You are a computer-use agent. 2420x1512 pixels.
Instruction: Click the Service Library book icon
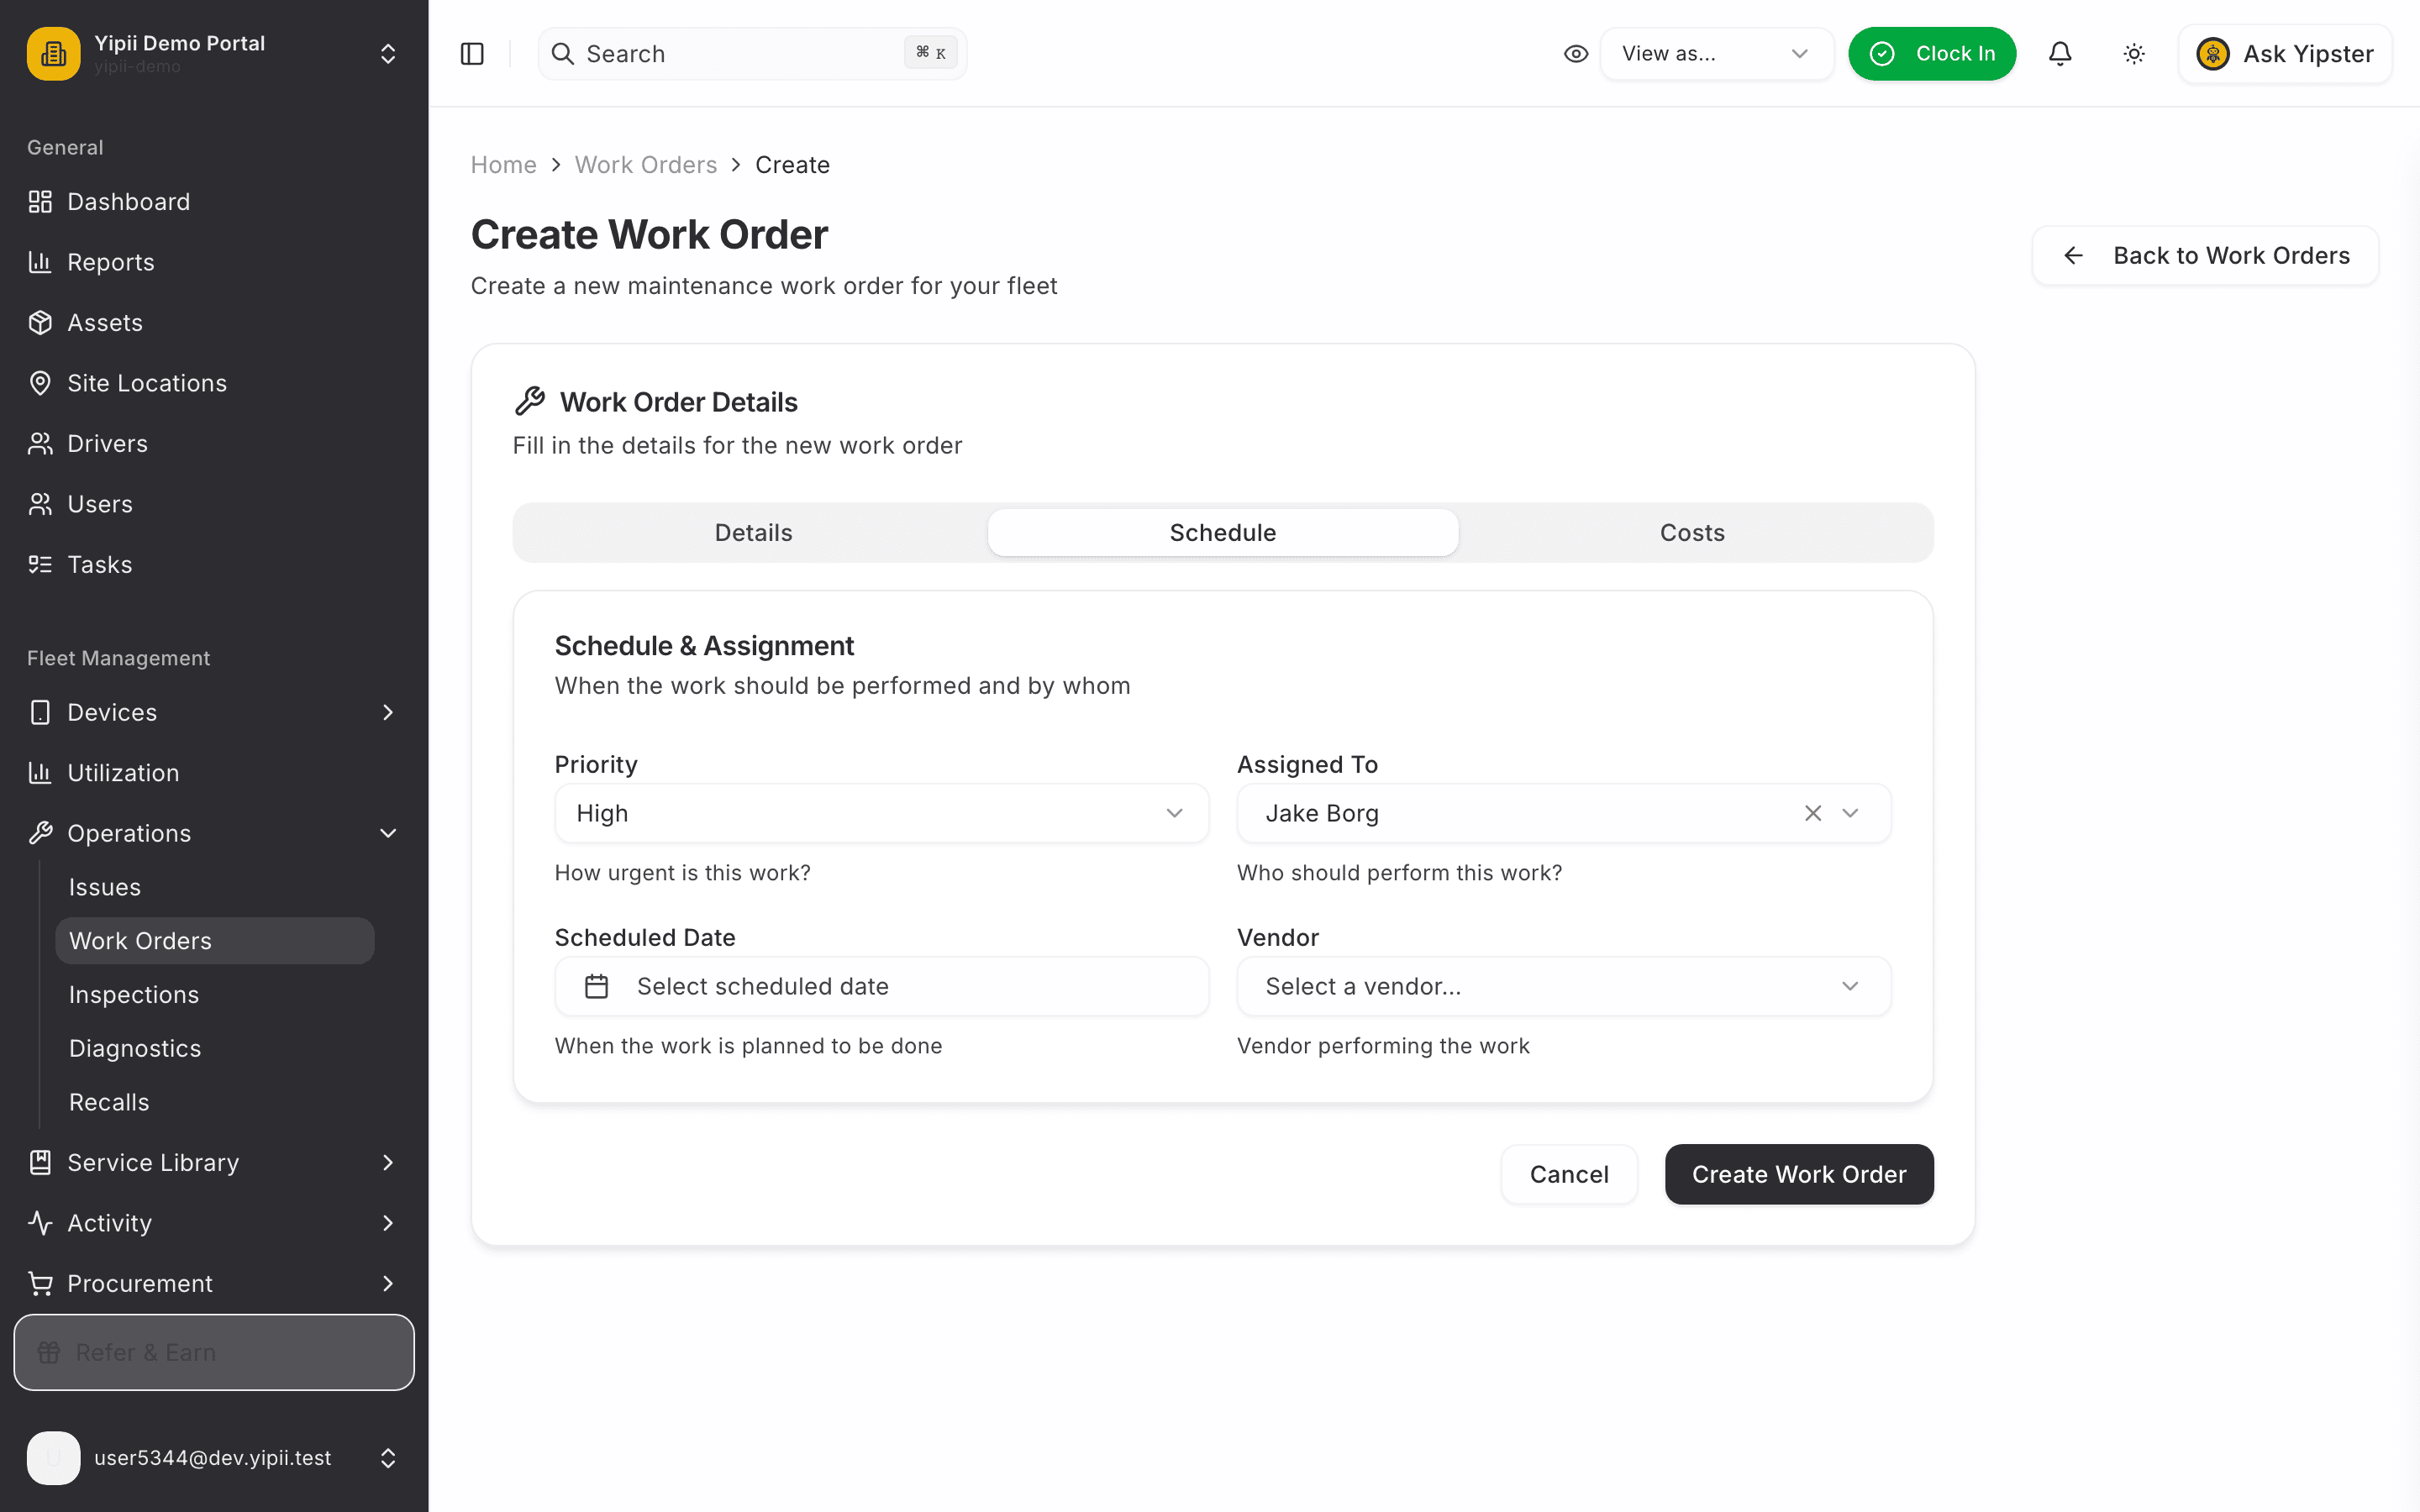point(40,1162)
